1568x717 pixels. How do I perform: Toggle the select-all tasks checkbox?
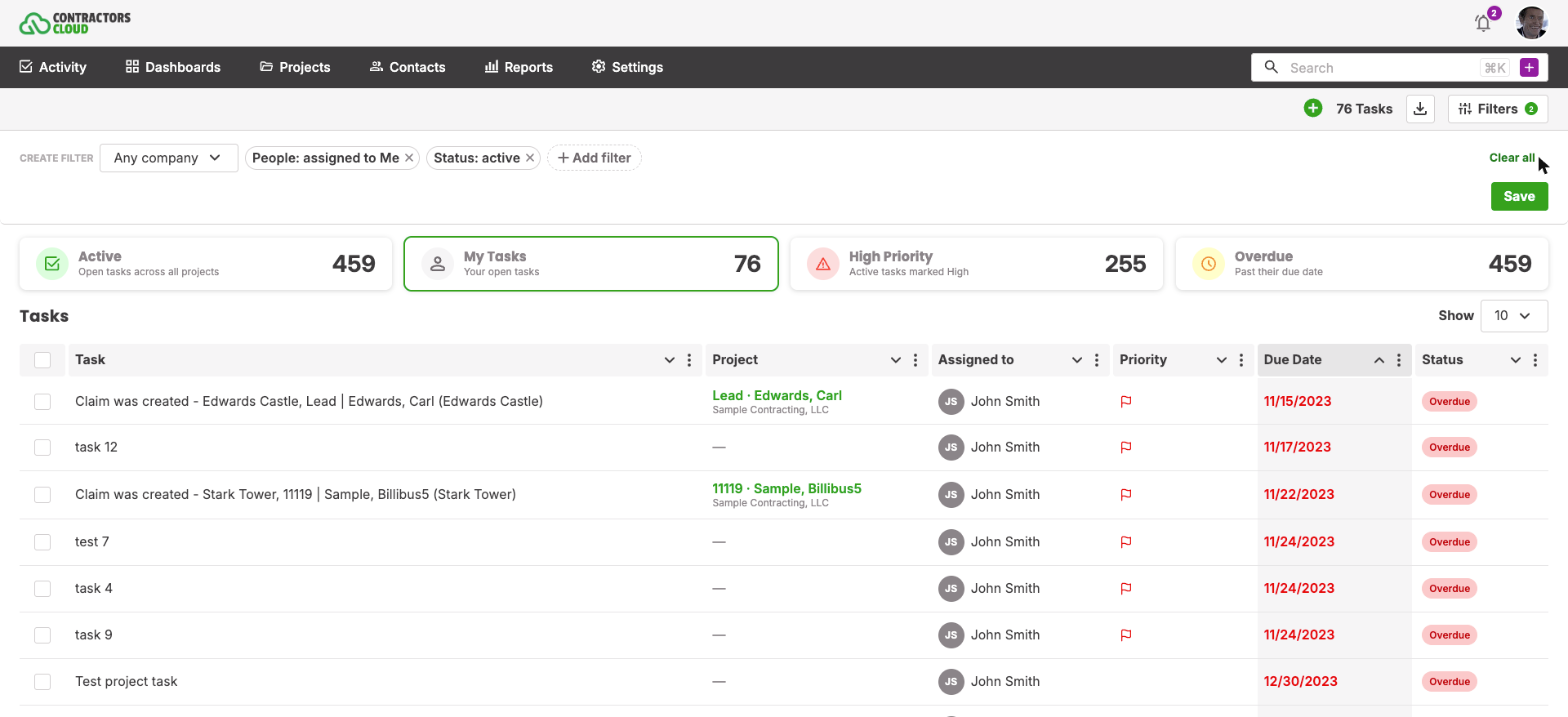click(42, 360)
